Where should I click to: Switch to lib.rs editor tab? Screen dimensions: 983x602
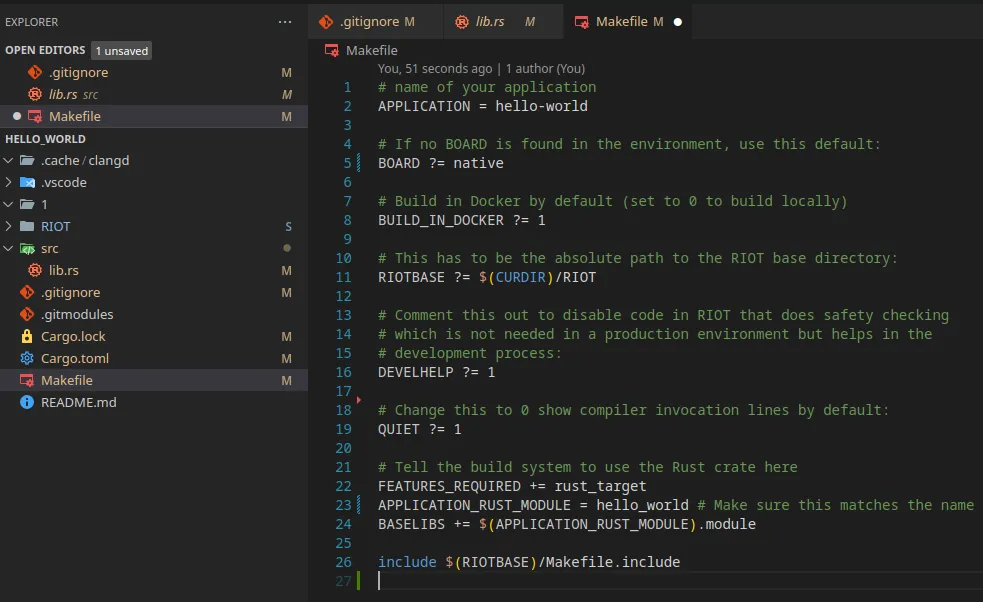coord(503,22)
